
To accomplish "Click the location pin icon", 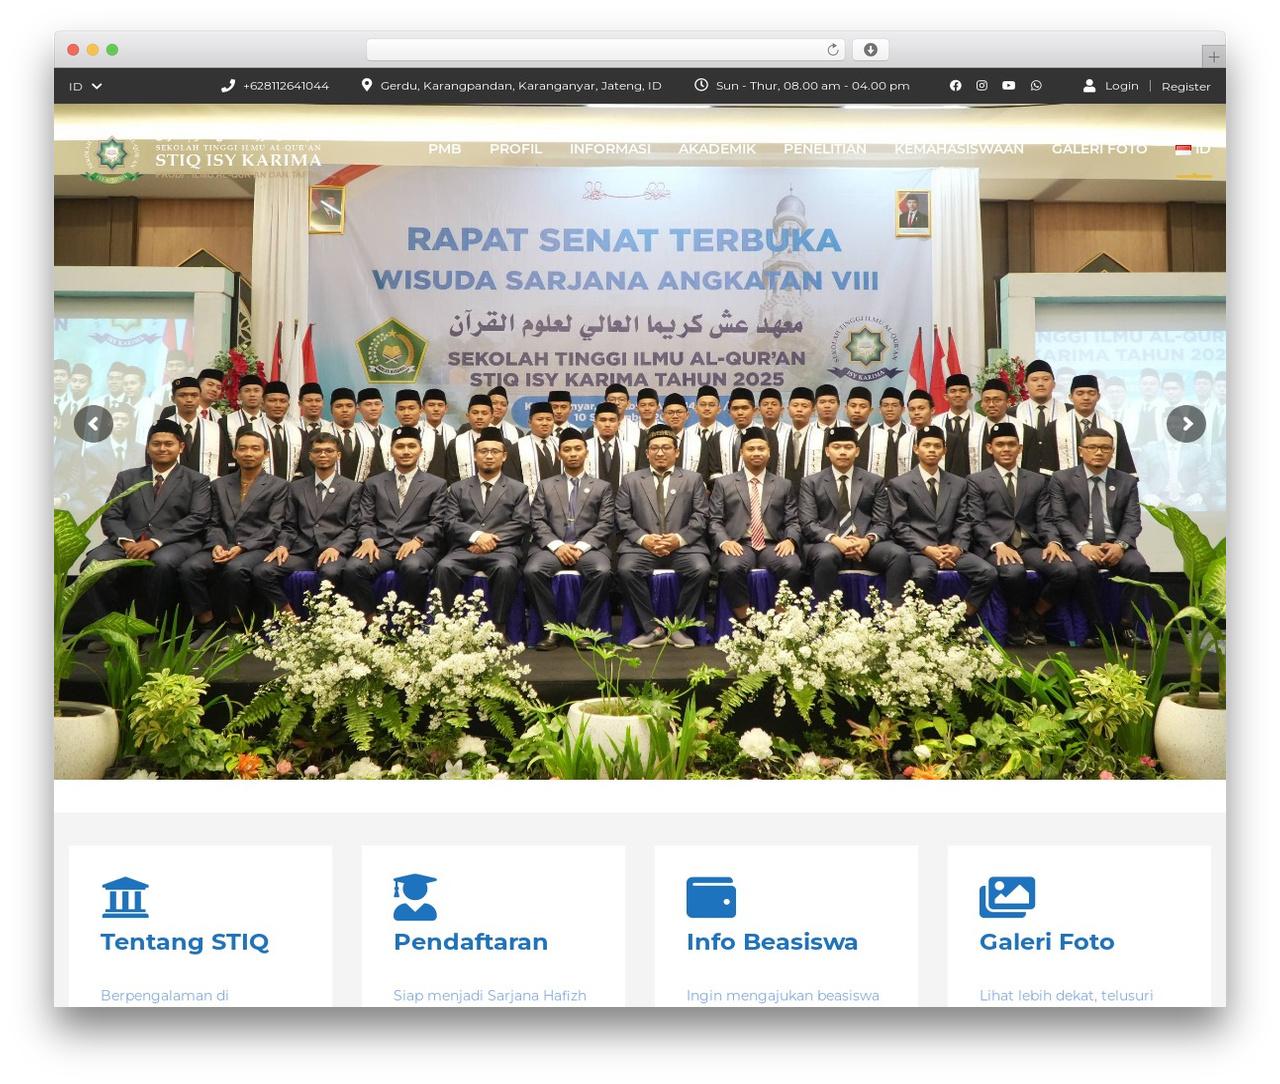I will tap(367, 86).
